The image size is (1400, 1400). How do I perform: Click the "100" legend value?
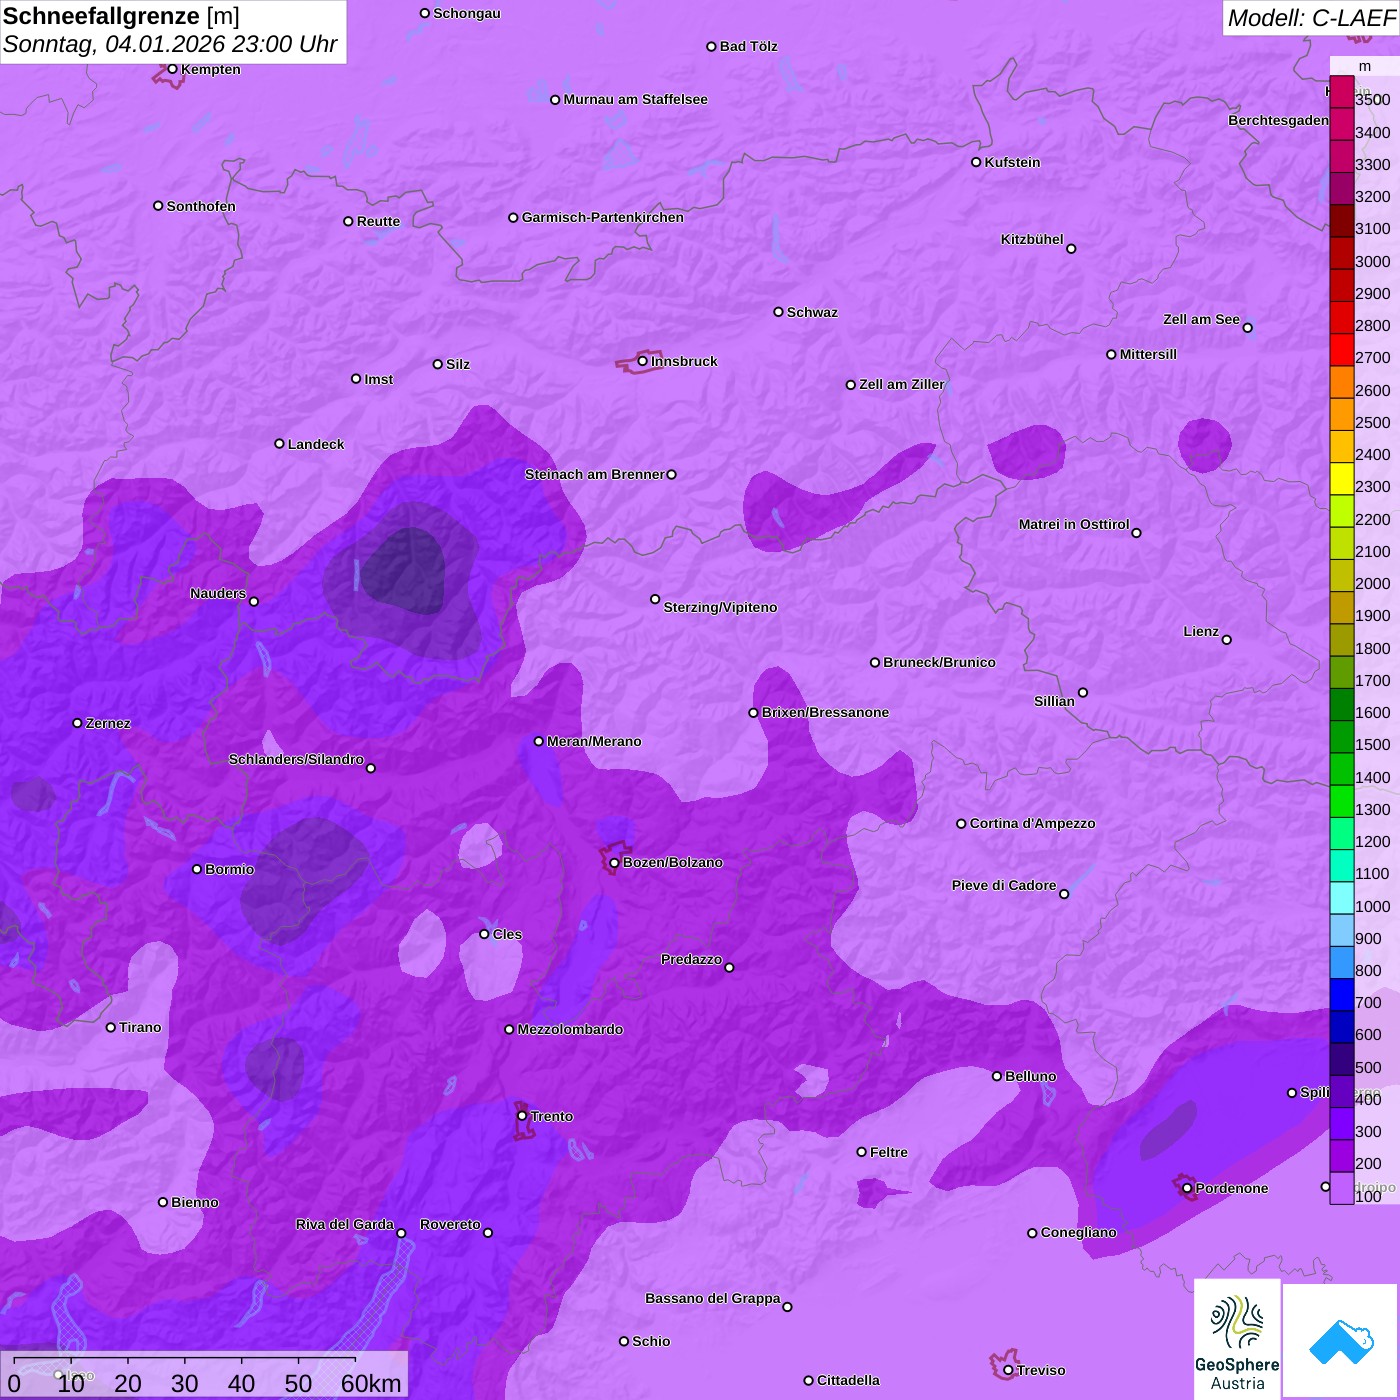[1369, 1196]
